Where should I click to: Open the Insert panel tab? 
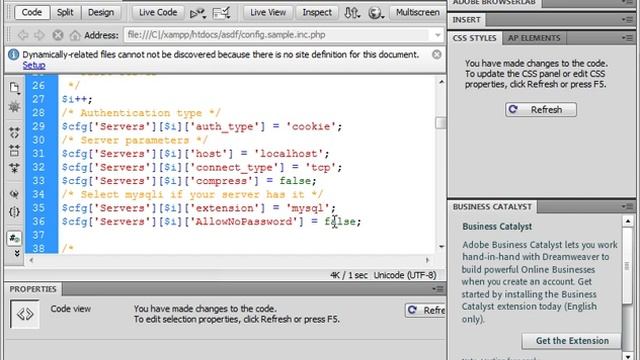[x=467, y=20]
